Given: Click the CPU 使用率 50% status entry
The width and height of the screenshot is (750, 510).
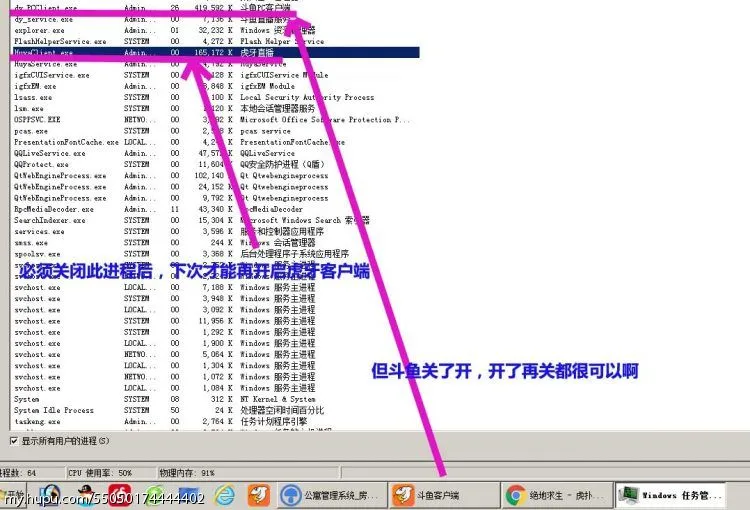Looking at the screenshot, I should (100, 473).
